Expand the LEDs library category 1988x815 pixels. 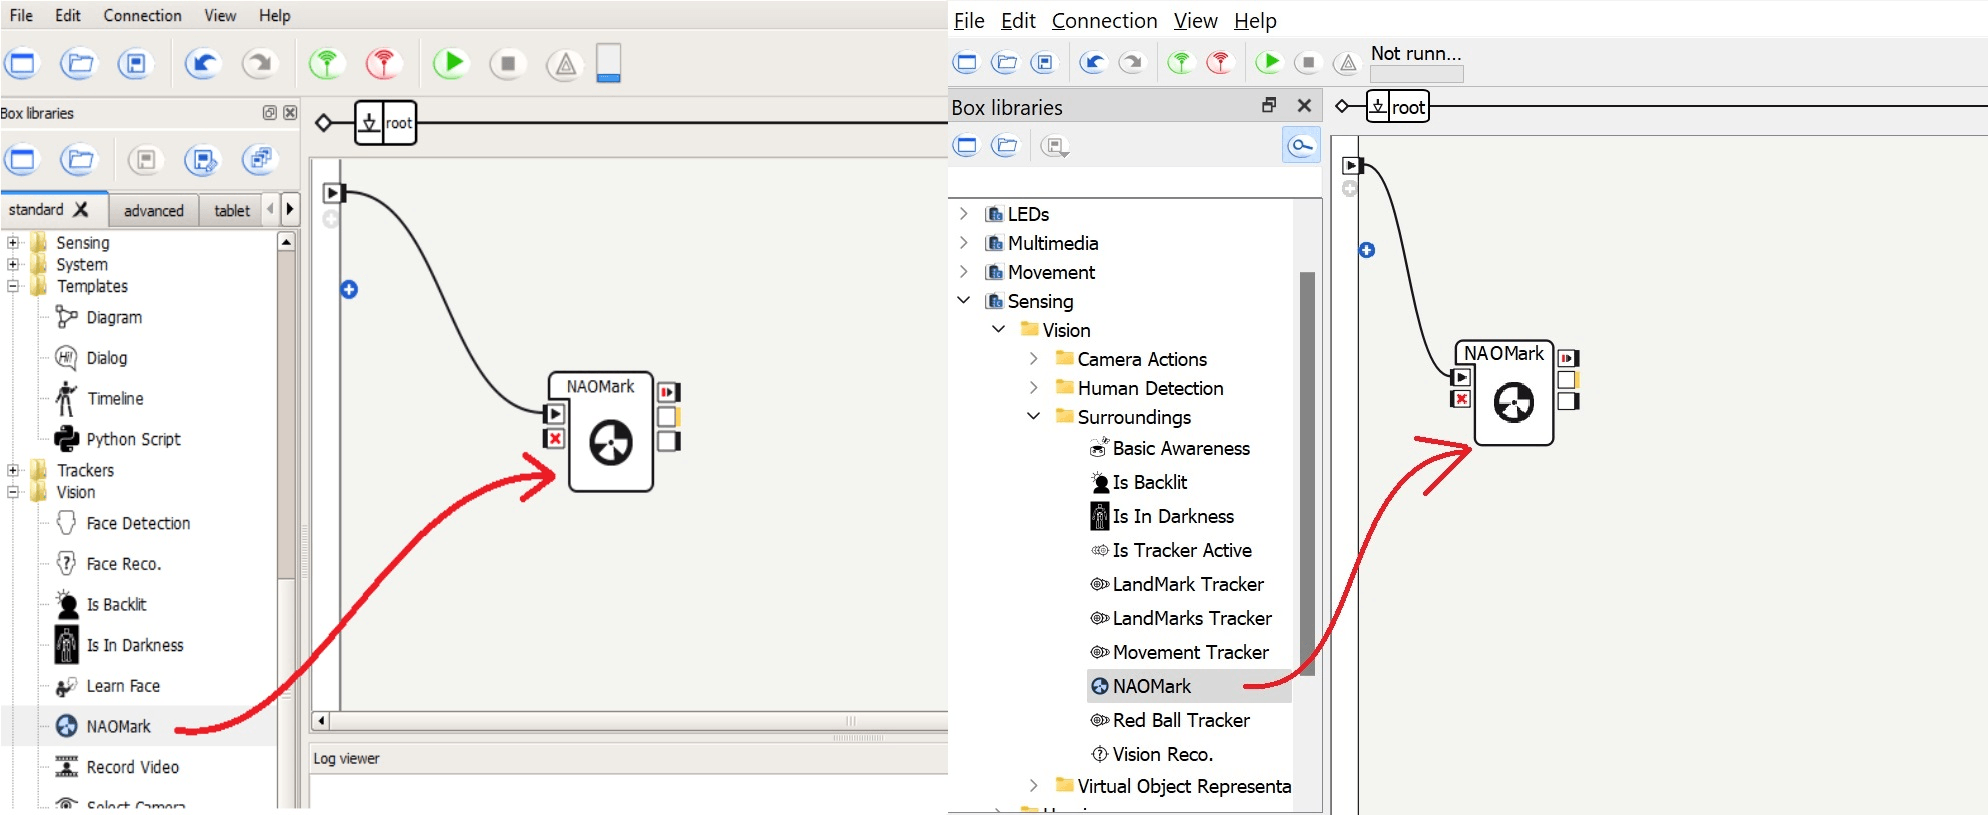[x=963, y=214]
